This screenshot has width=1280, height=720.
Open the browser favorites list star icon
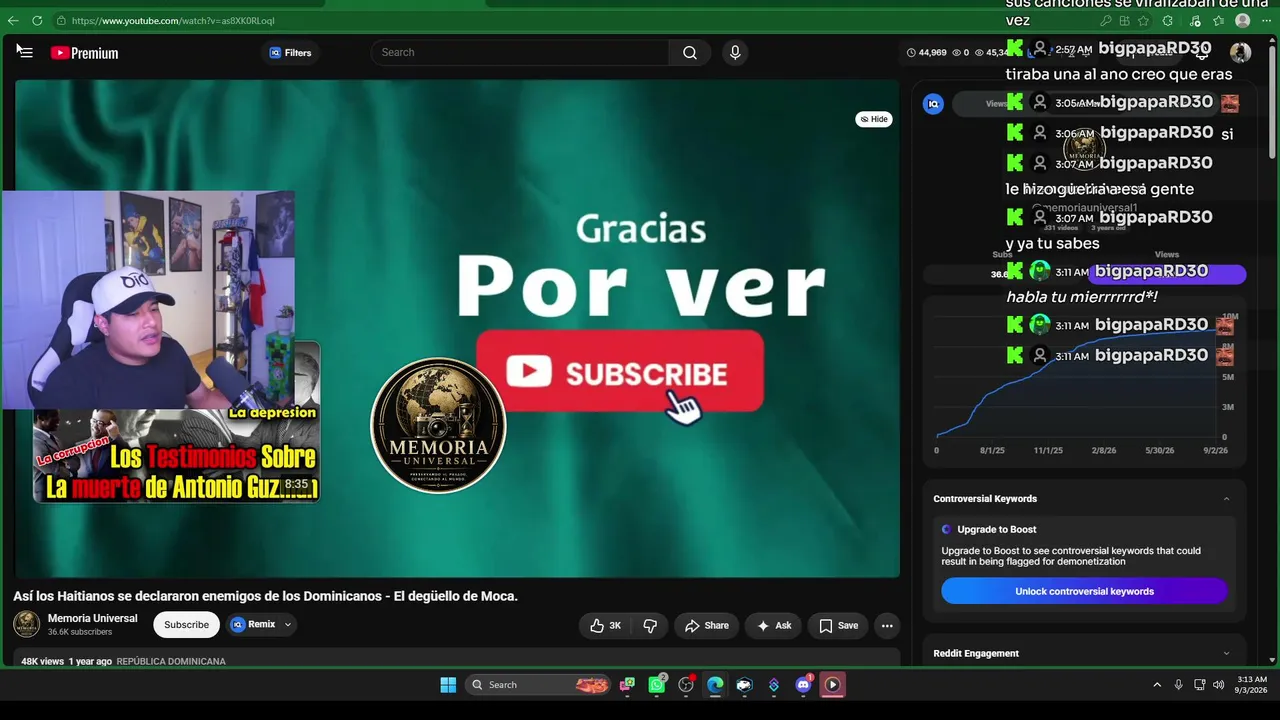[1218, 21]
